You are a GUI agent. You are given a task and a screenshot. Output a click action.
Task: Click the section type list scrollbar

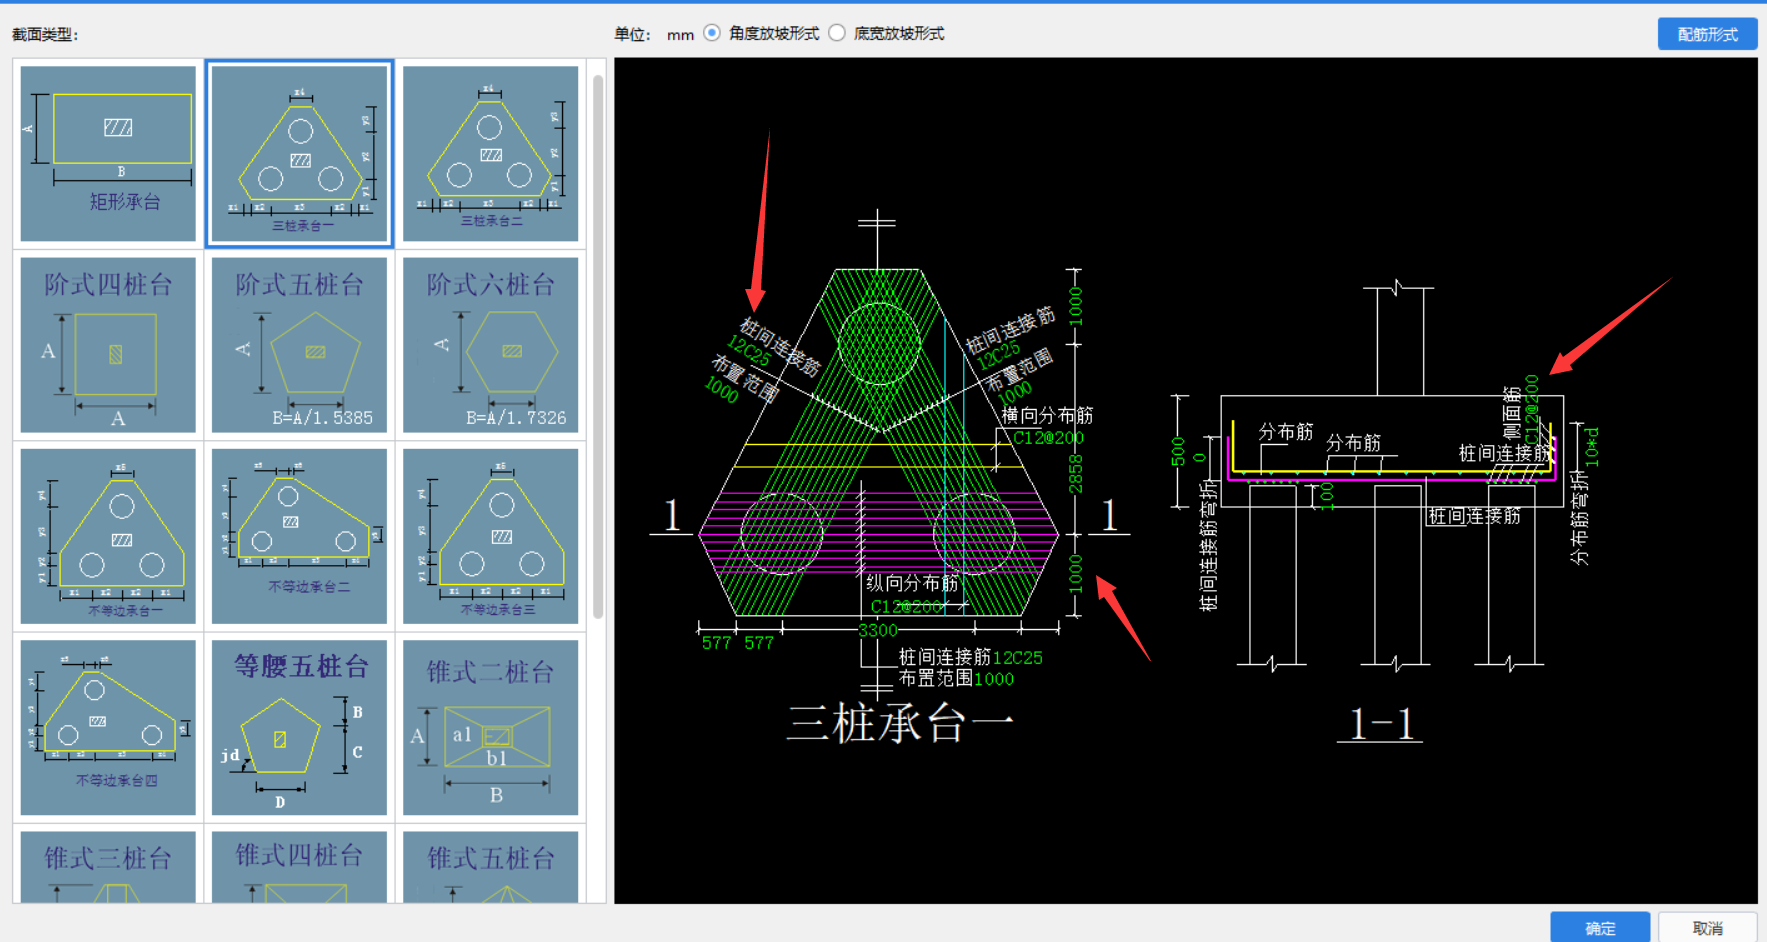pos(598,345)
